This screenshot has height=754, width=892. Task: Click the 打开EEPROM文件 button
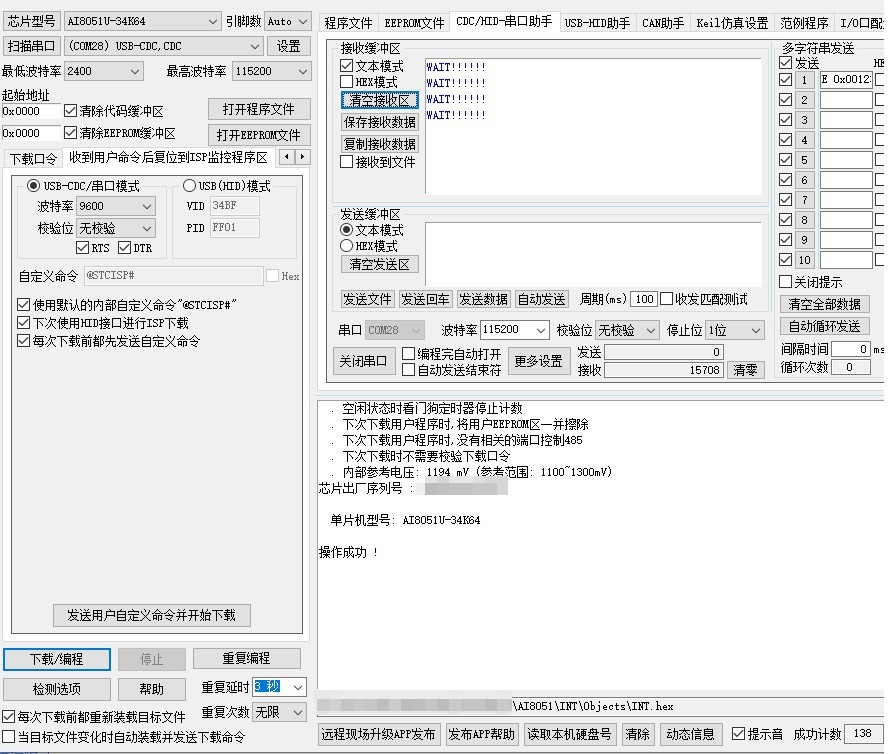pos(259,135)
